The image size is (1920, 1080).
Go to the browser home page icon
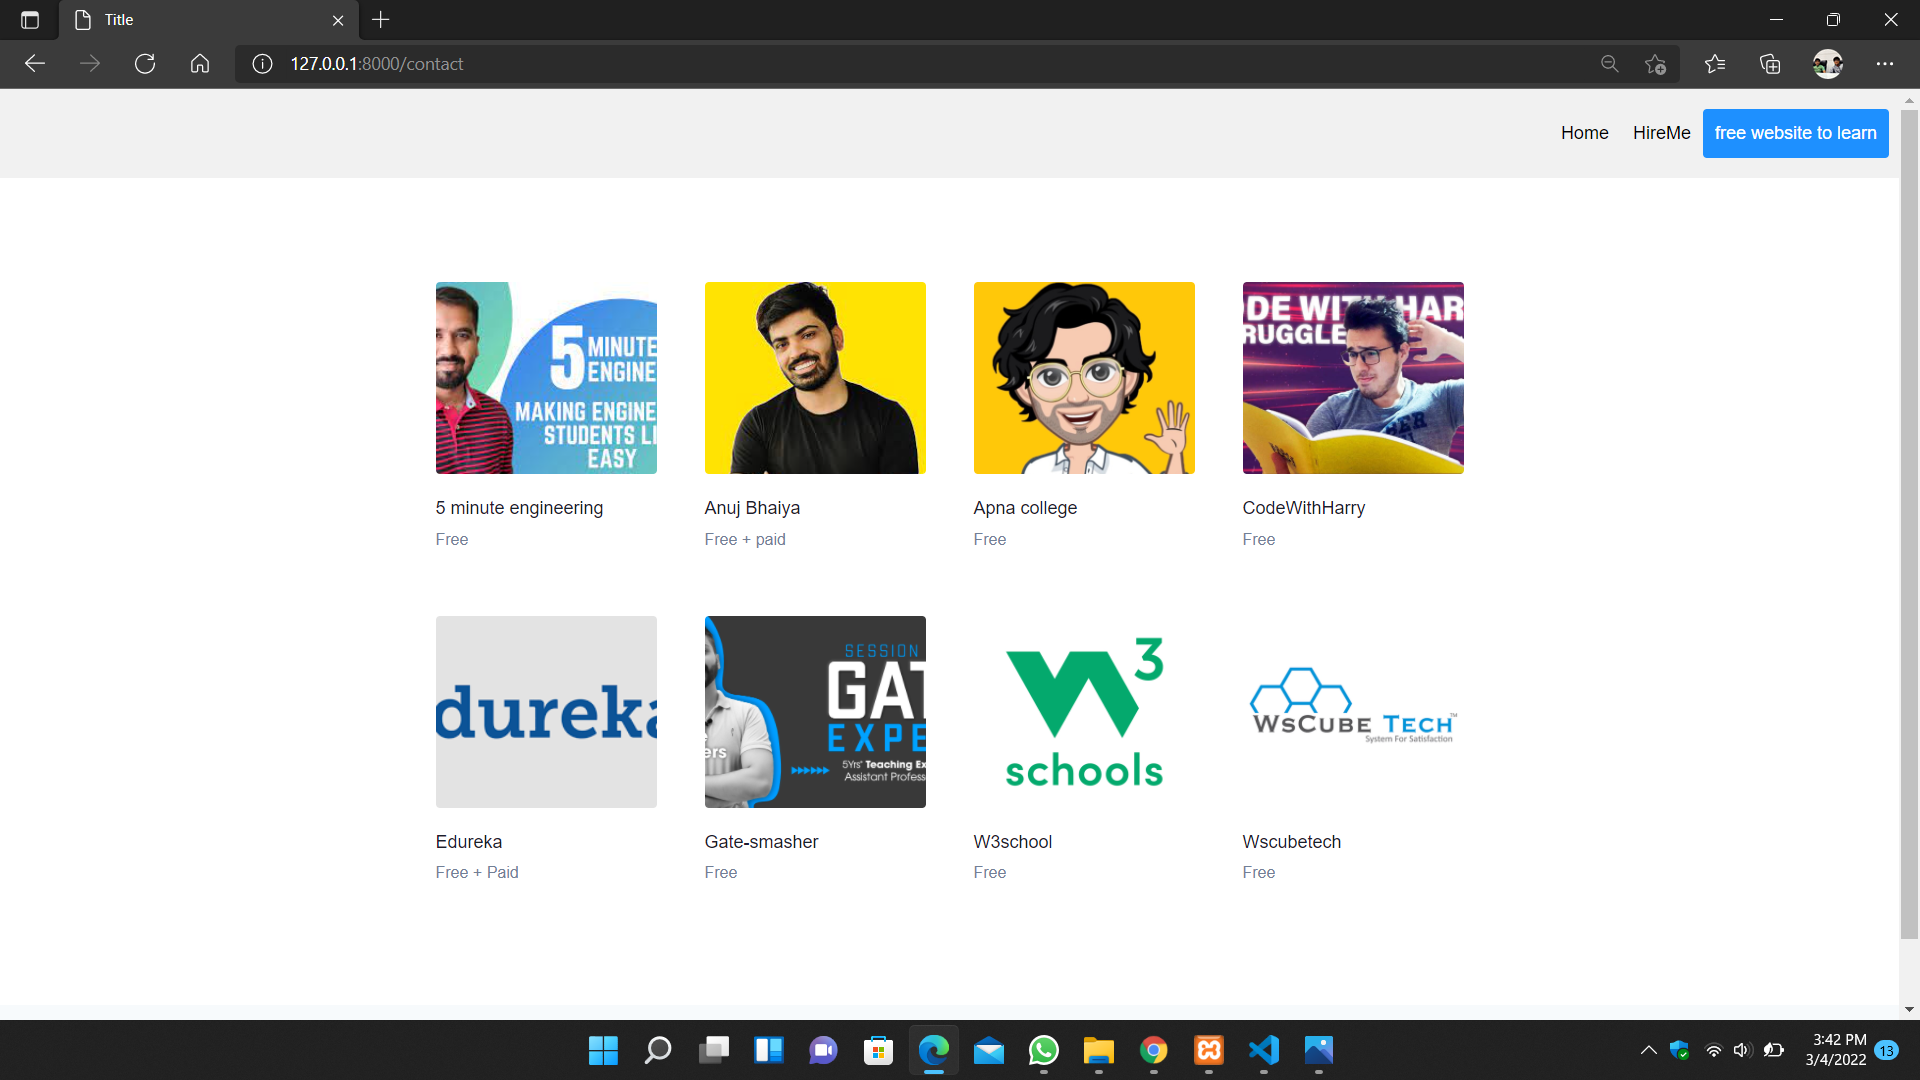[200, 64]
